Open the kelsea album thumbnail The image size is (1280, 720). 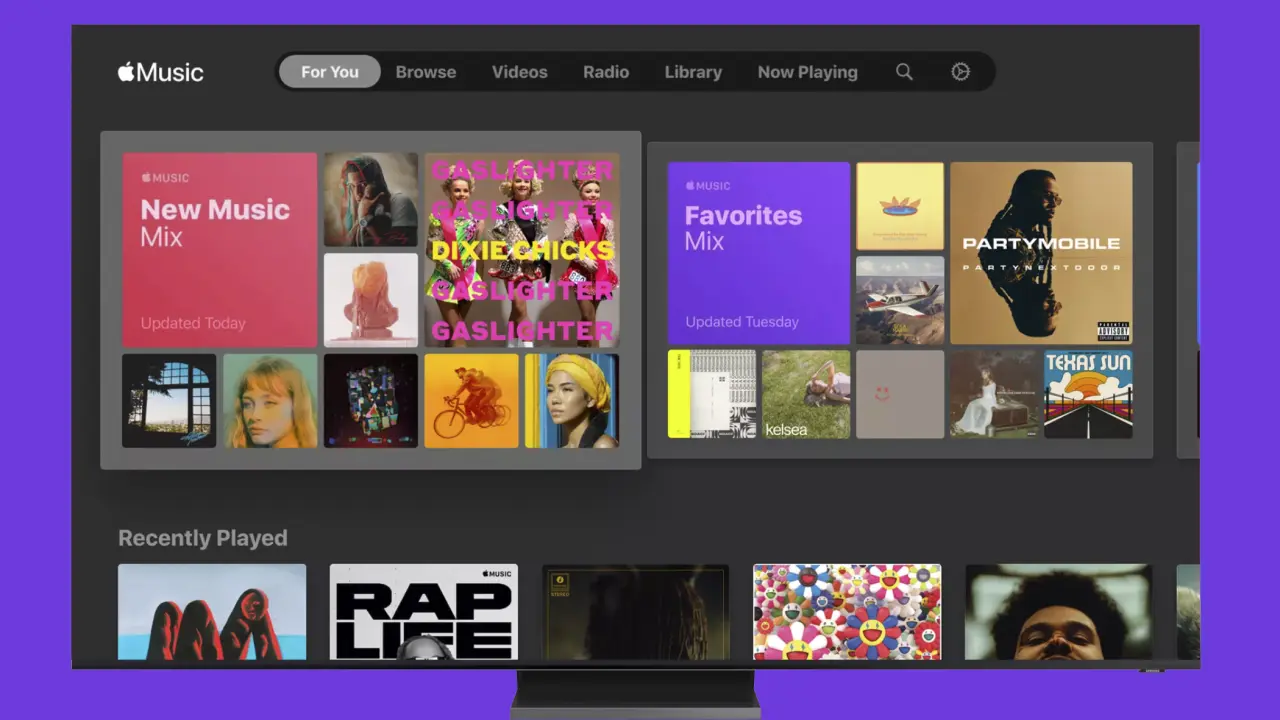point(806,394)
